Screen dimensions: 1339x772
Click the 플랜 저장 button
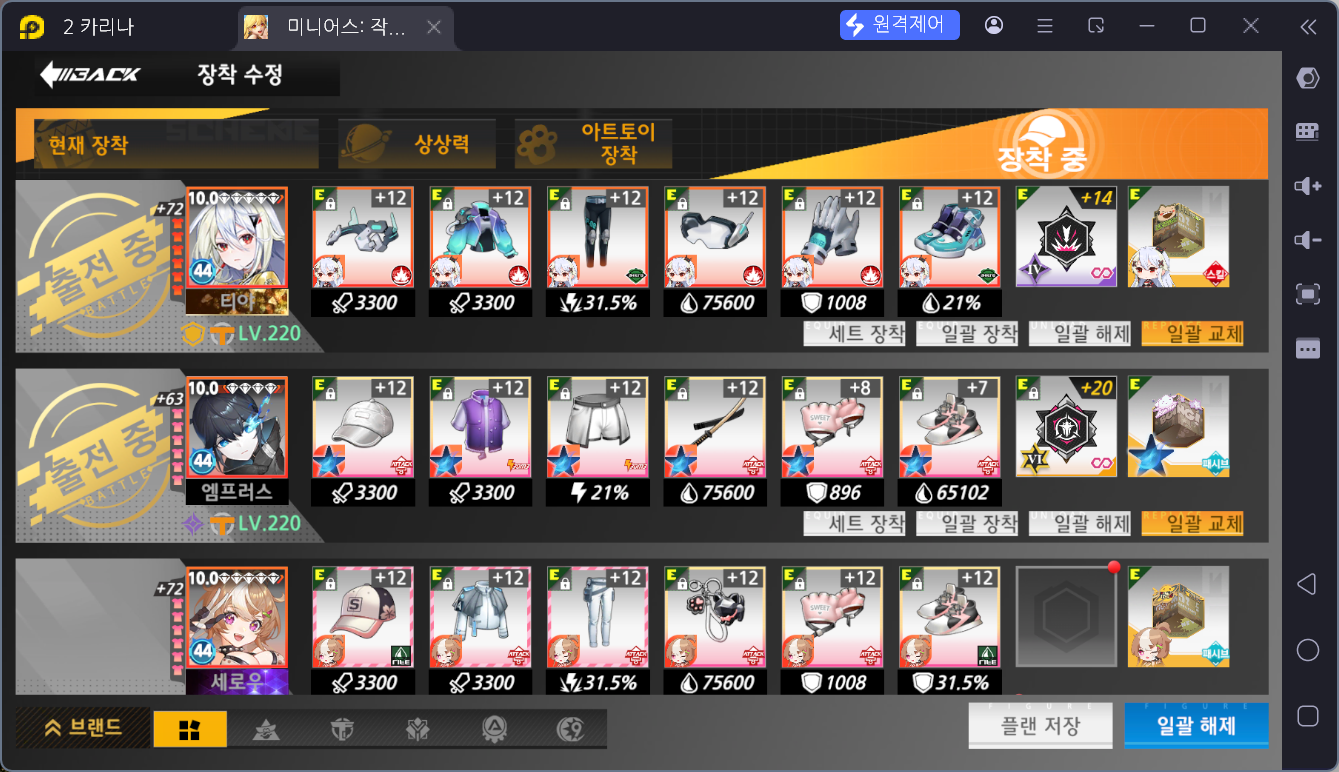1040,726
